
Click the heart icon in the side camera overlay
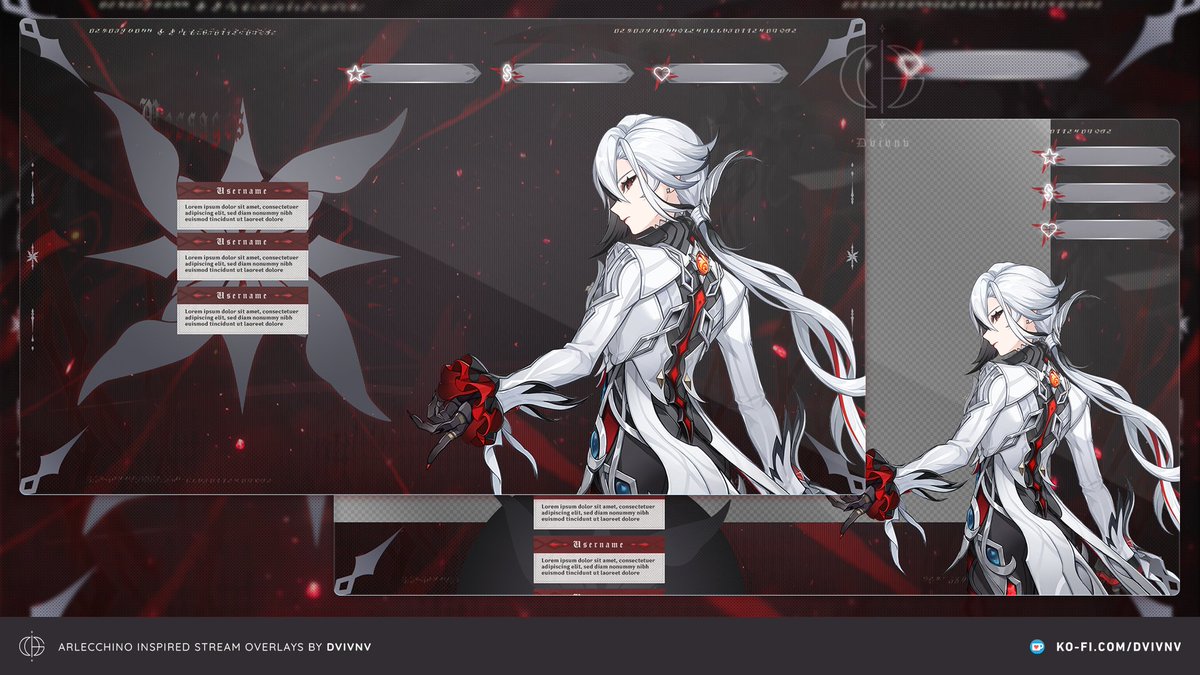[1048, 229]
